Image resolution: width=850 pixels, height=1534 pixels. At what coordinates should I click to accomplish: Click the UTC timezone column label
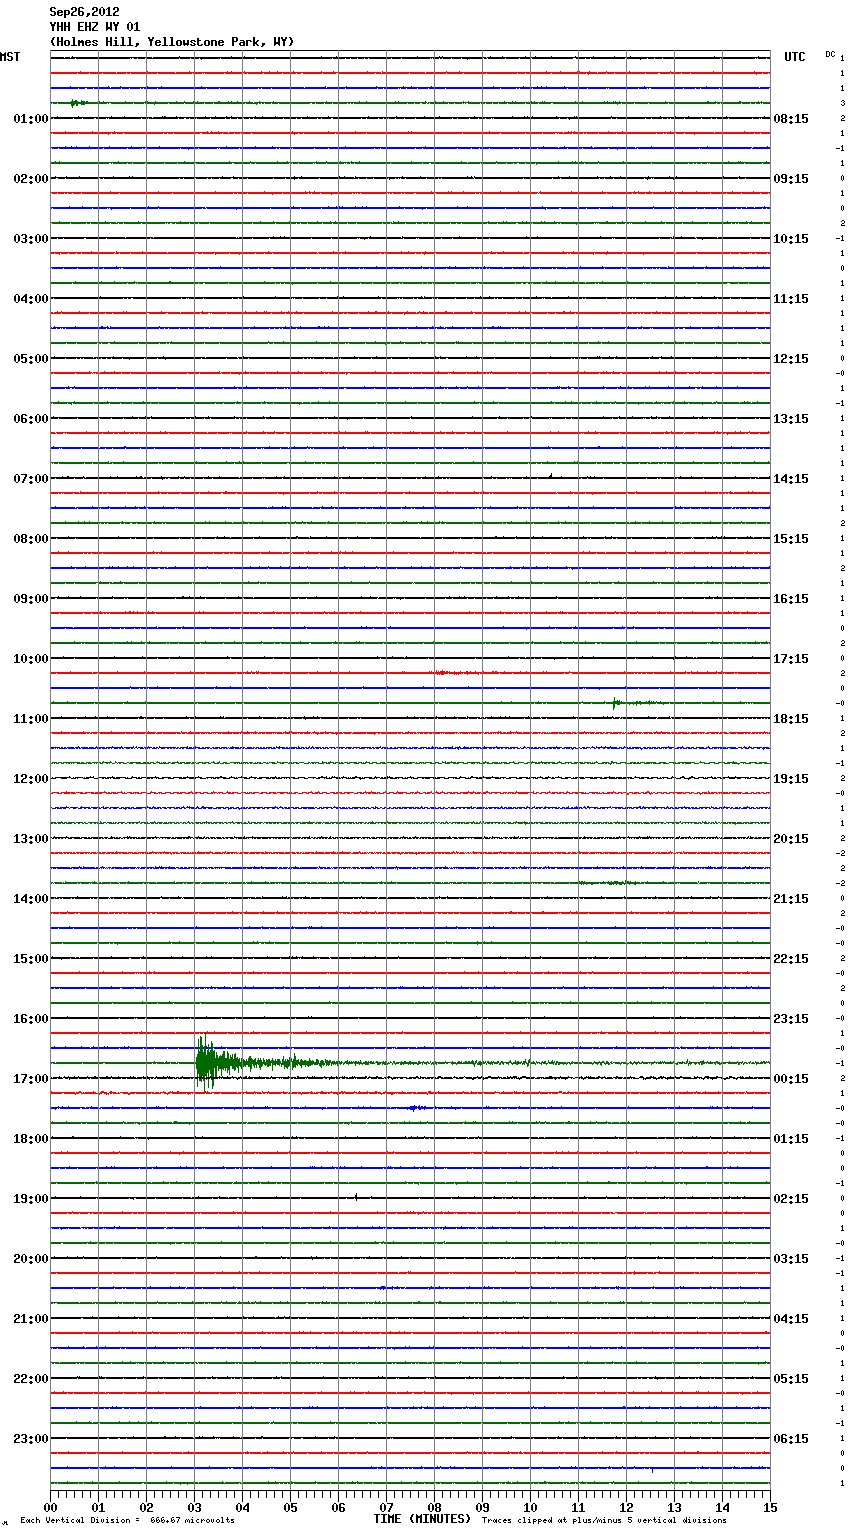tap(794, 57)
